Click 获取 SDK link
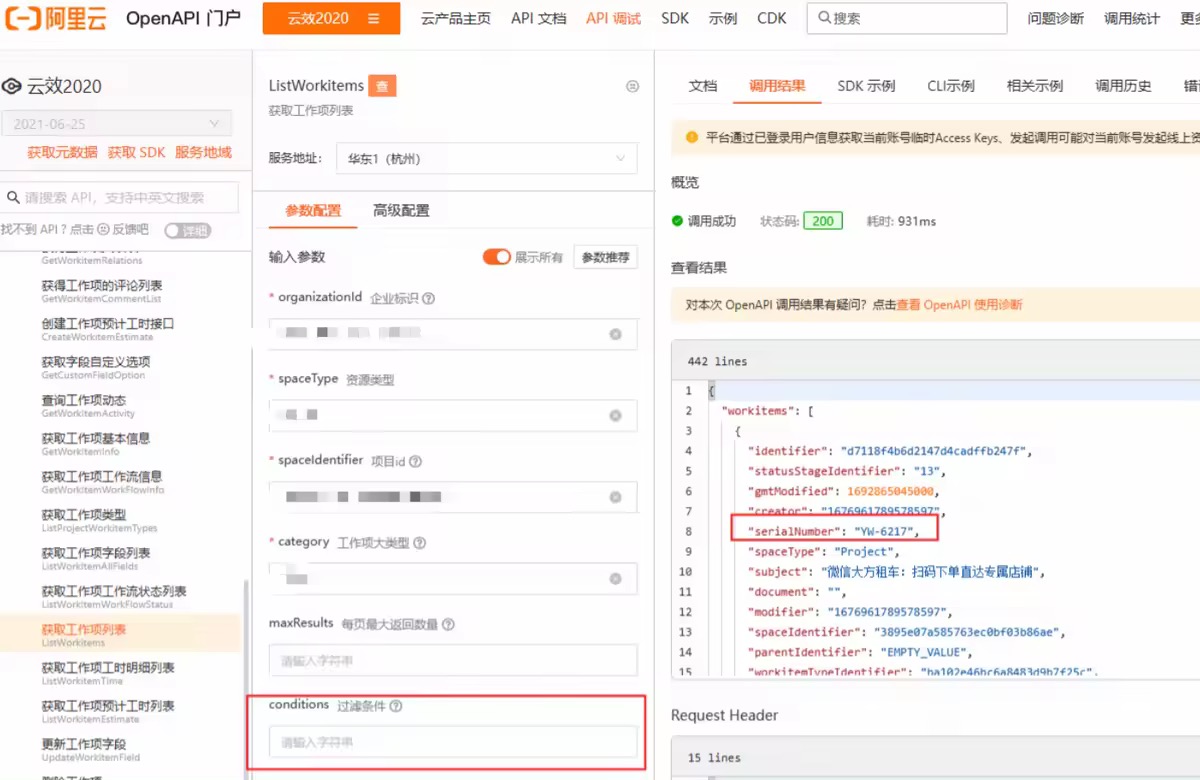 tap(136, 152)
